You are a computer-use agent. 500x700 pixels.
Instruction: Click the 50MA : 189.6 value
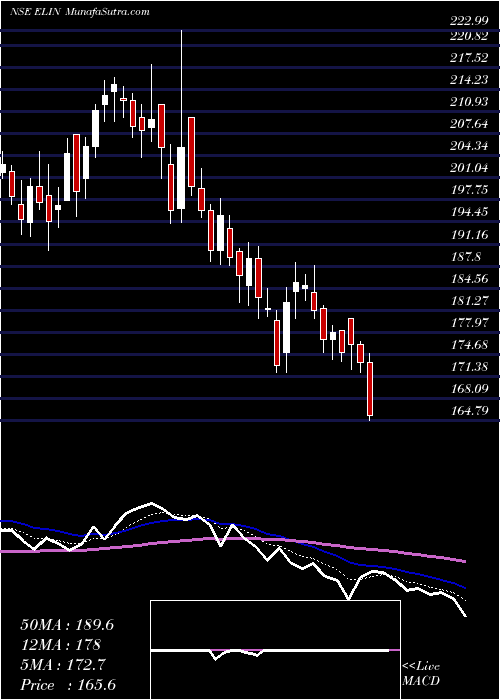(x=67, y=625)
